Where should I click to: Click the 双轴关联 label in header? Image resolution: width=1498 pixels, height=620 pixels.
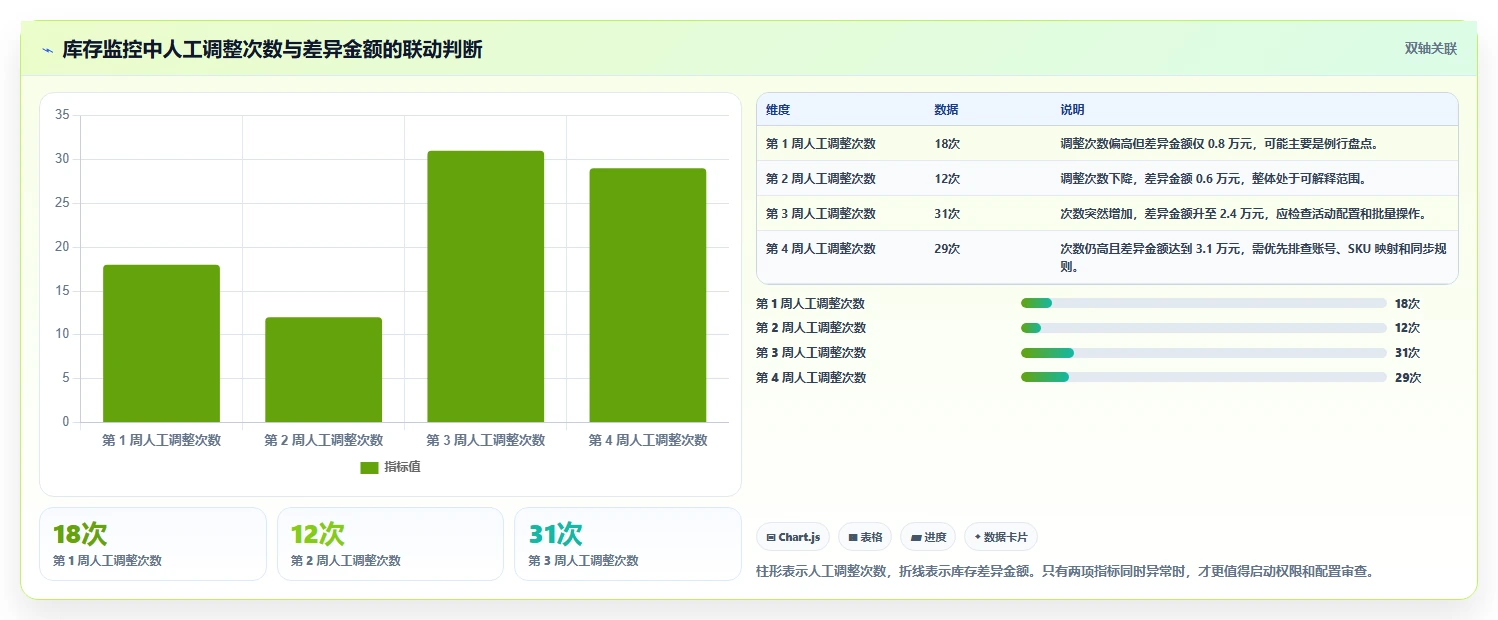[x=1431, y=49]
